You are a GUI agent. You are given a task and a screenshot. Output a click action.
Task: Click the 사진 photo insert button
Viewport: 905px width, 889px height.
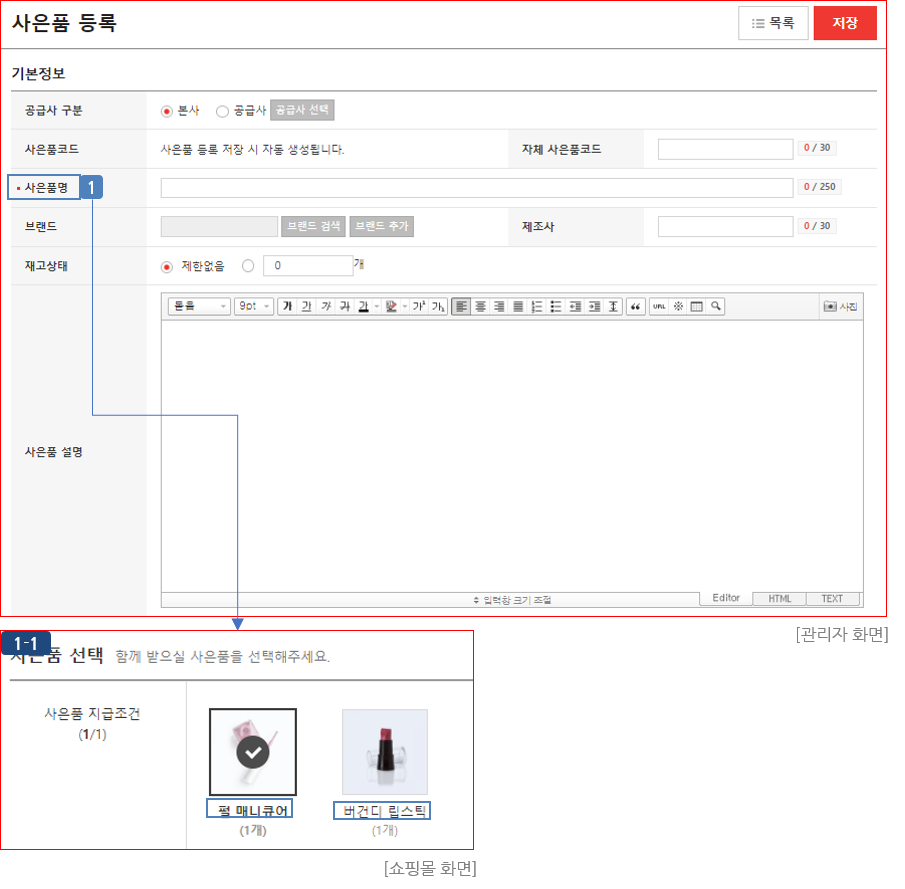coord(840,306)
